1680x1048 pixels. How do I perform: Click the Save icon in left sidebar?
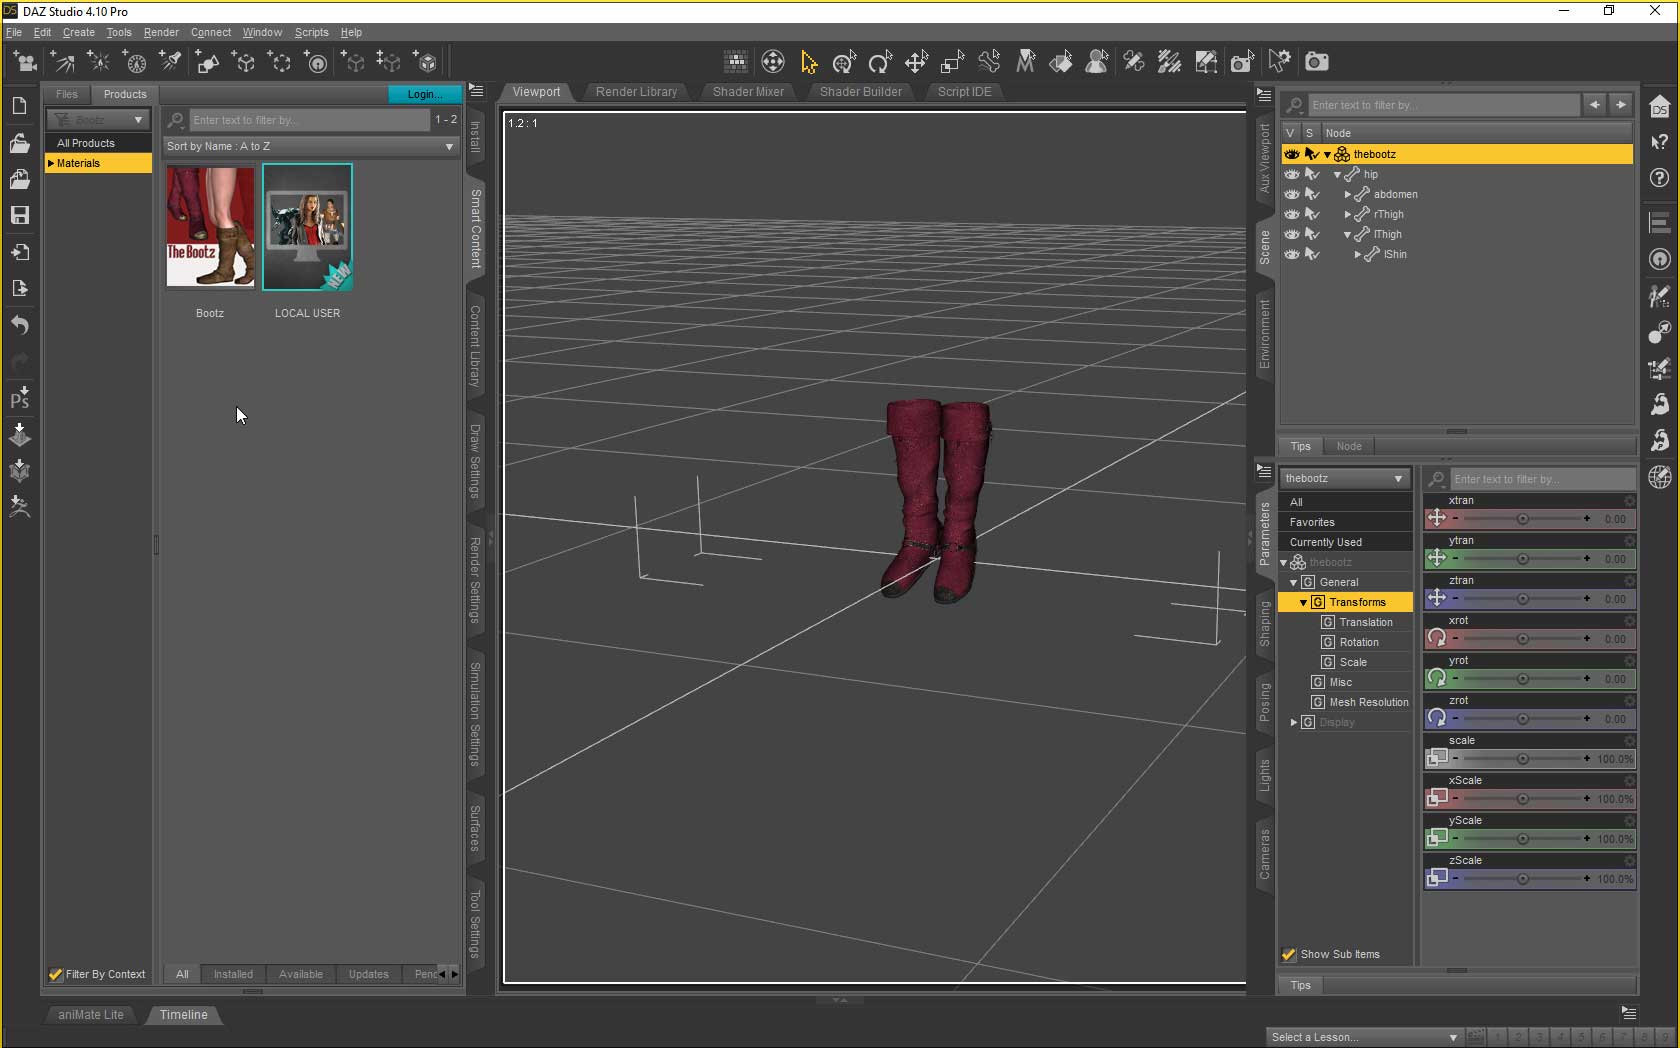pos(19,215)
